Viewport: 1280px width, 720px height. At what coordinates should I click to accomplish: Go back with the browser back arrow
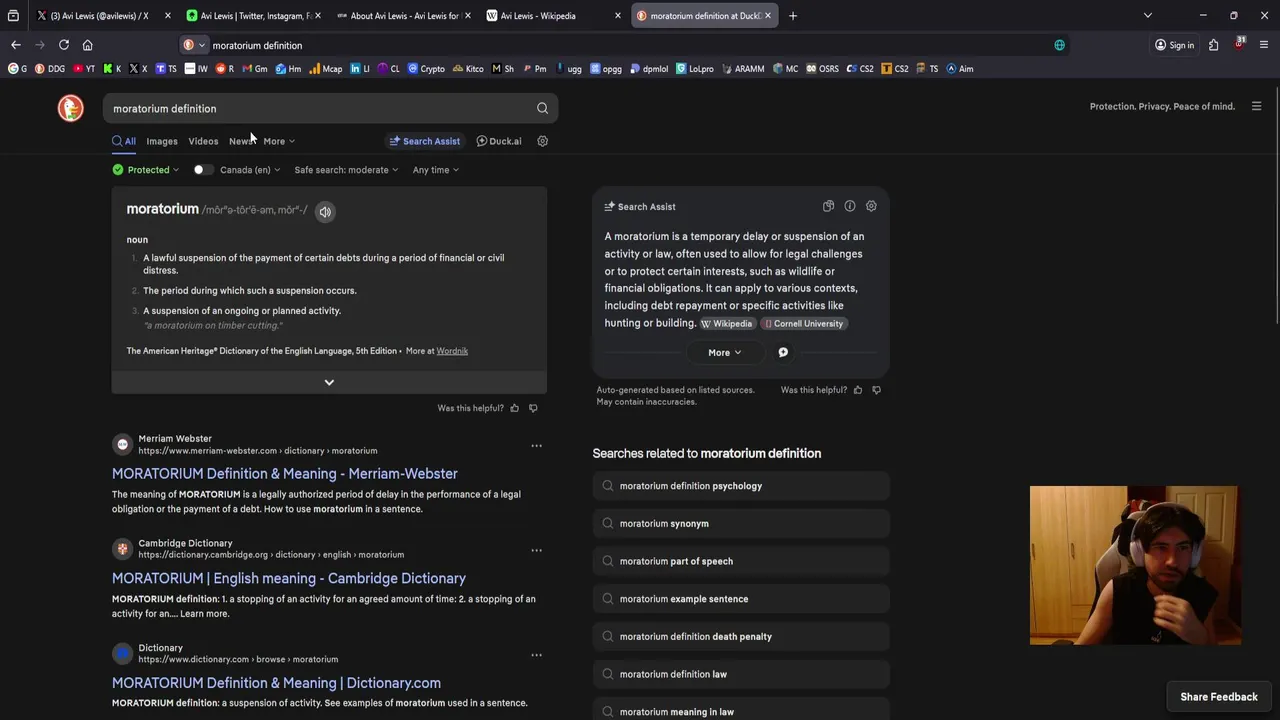[16, 45]
